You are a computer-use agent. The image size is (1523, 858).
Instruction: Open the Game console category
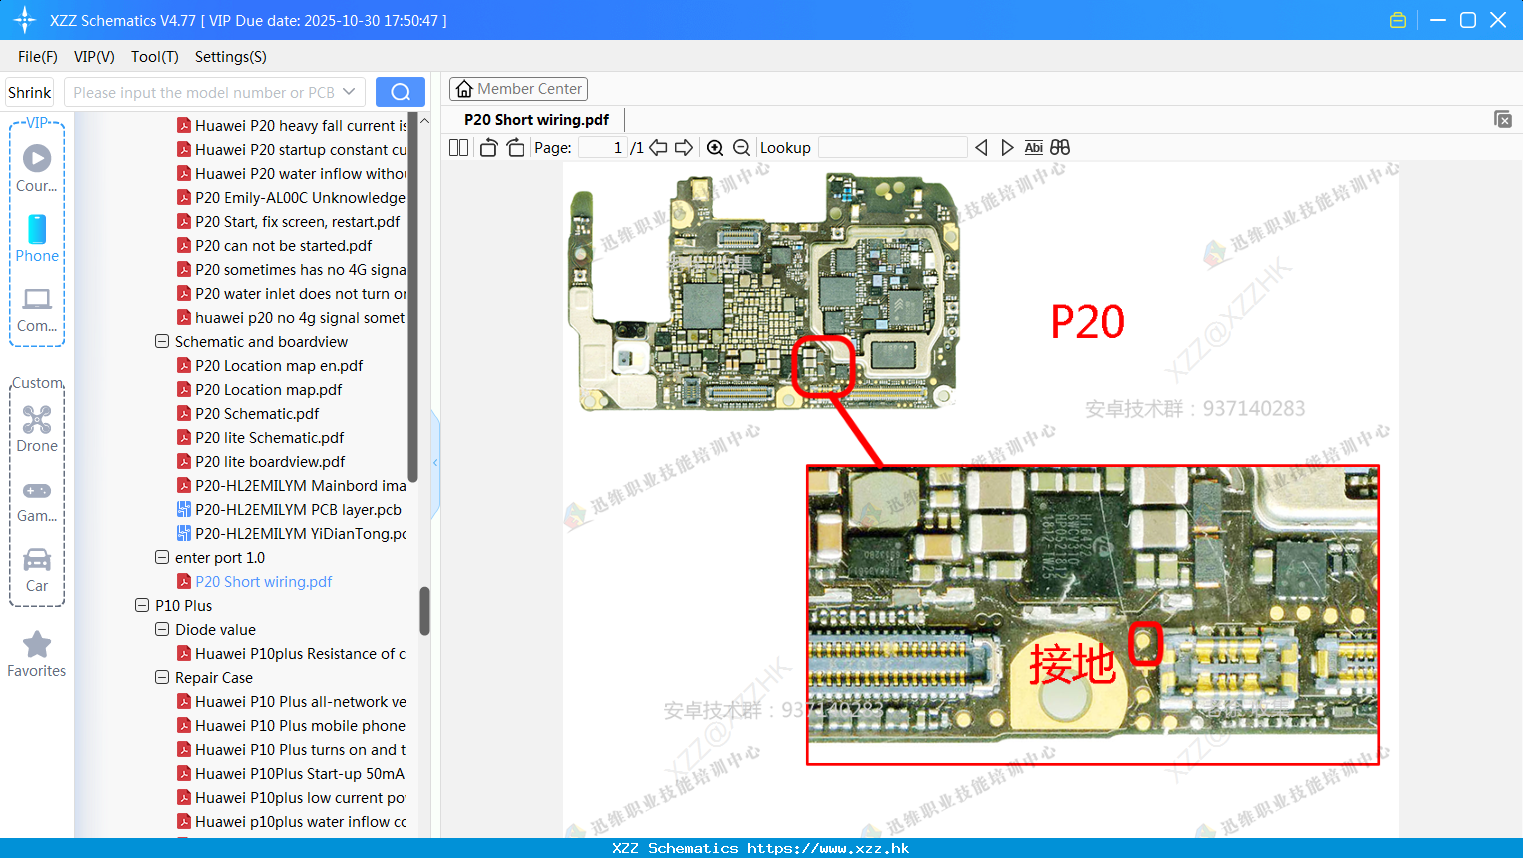pos(37,500)
